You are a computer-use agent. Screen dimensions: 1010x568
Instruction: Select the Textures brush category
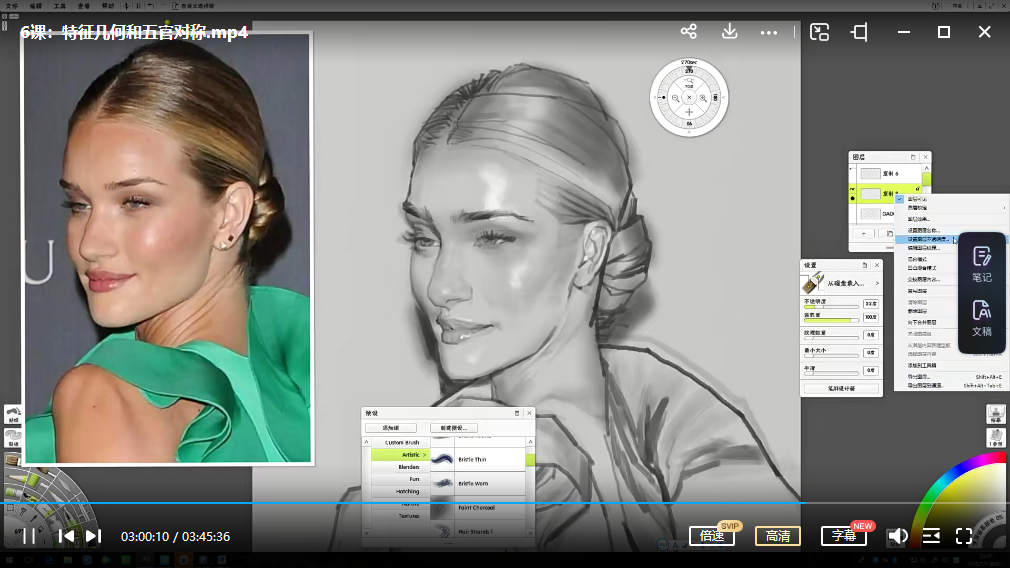[401, 516]
